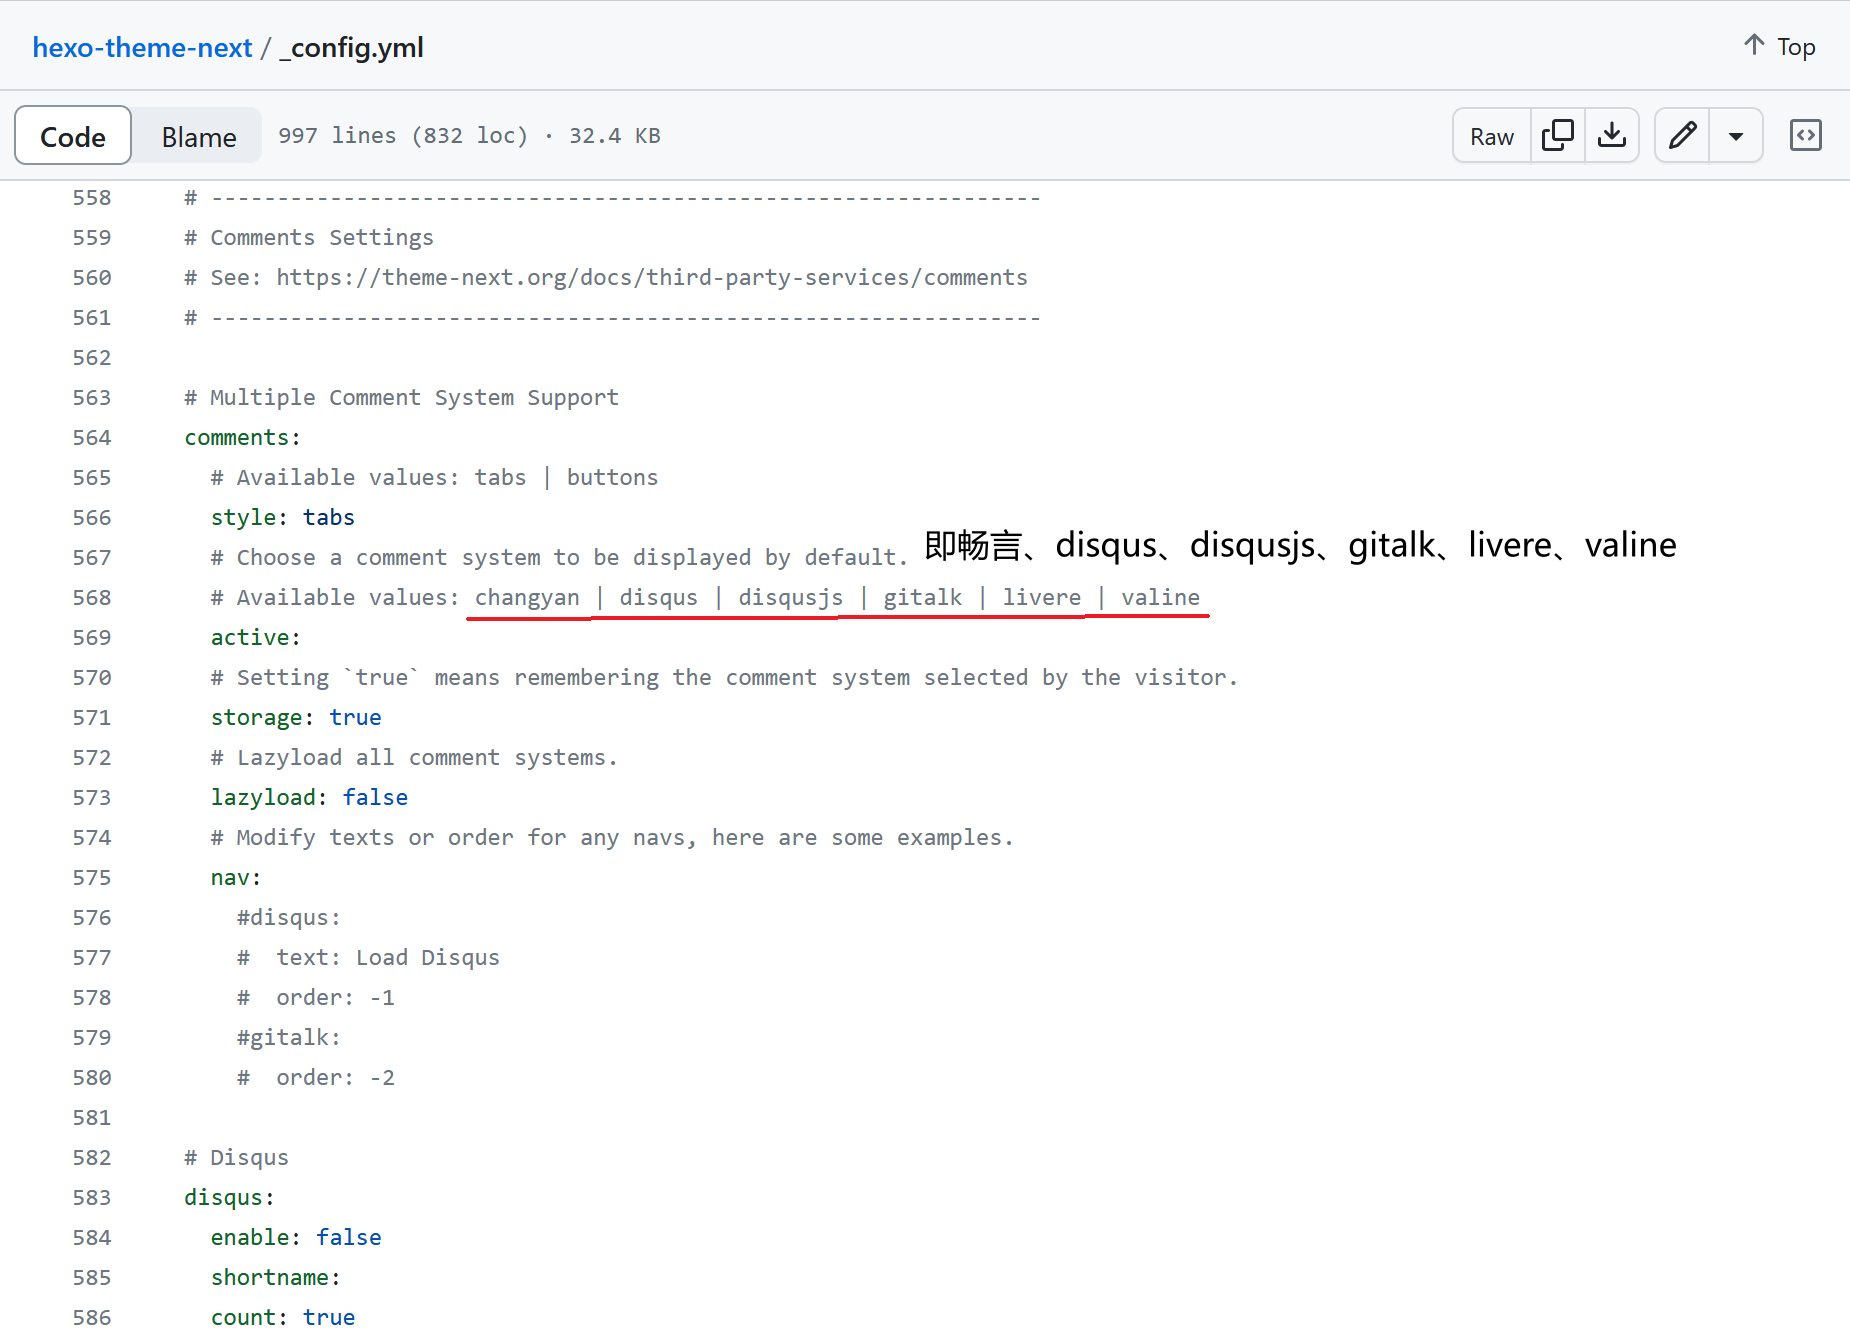Copy raw file contents icon
The image size is (1850, 1335).
pyautogui.click(x=1557, y=135)
